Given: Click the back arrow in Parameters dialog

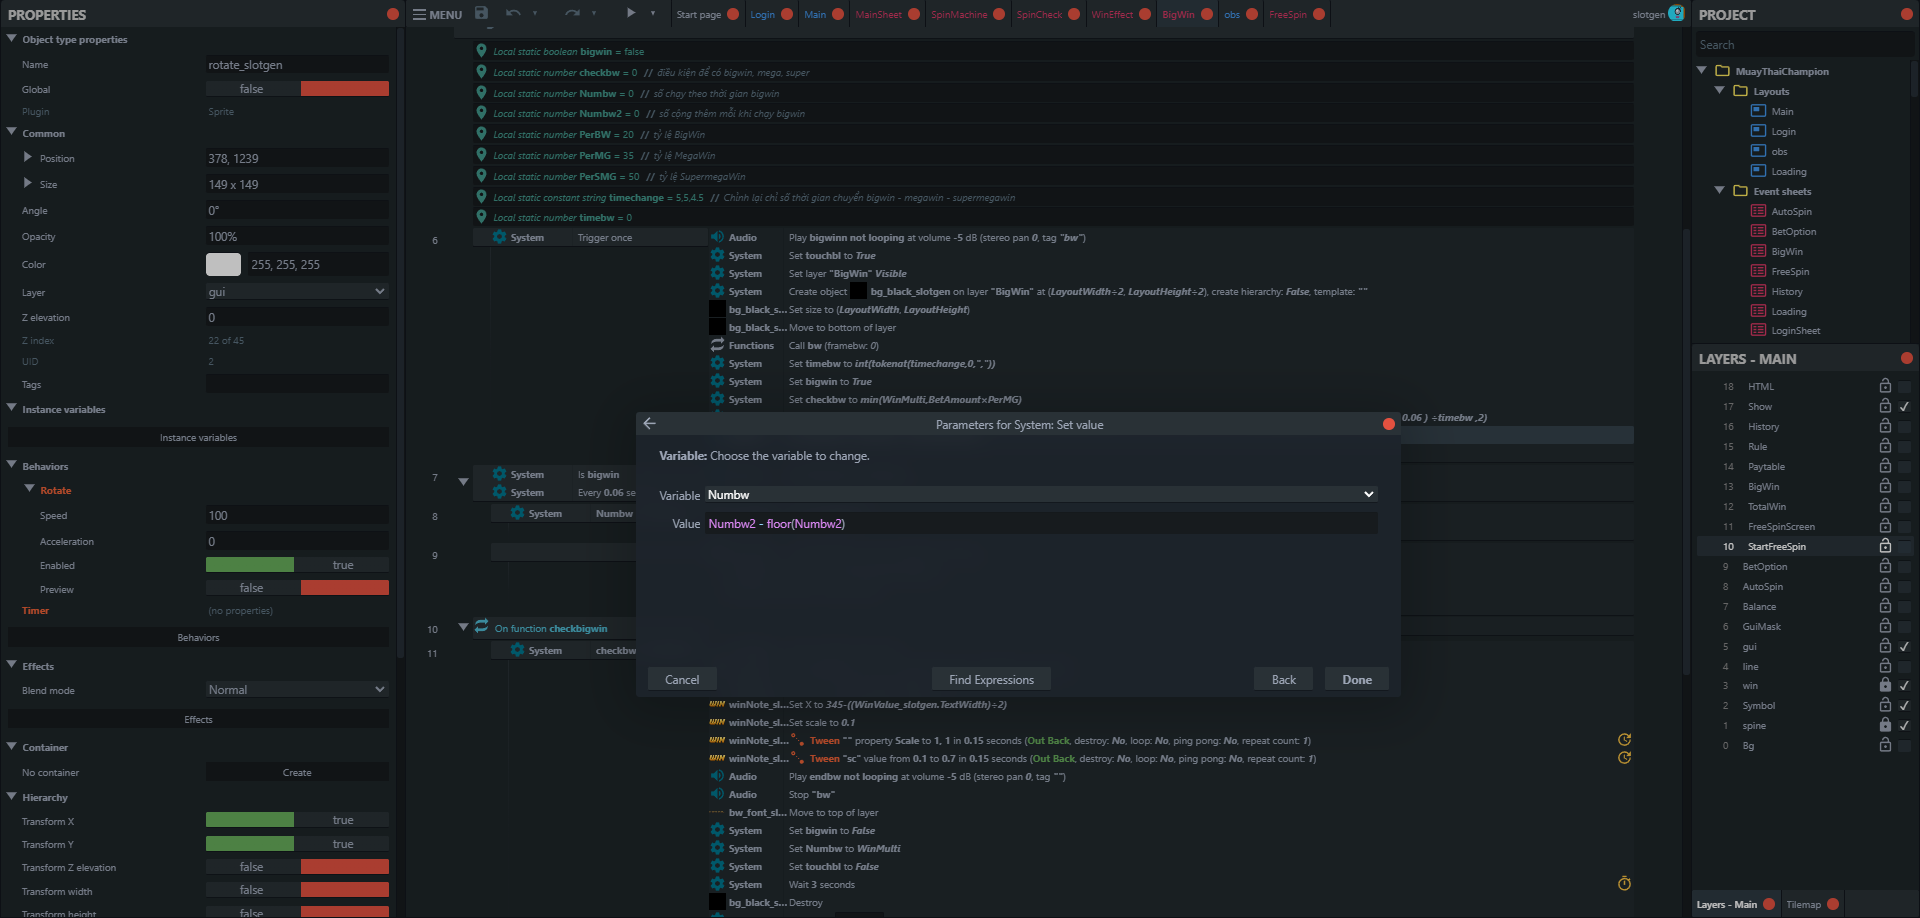Looking at the screenshot, I should point(649,424).
